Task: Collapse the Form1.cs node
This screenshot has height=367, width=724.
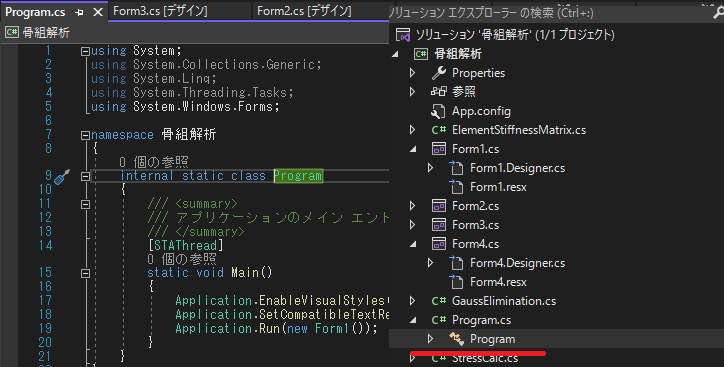Action: pos(413,149)
